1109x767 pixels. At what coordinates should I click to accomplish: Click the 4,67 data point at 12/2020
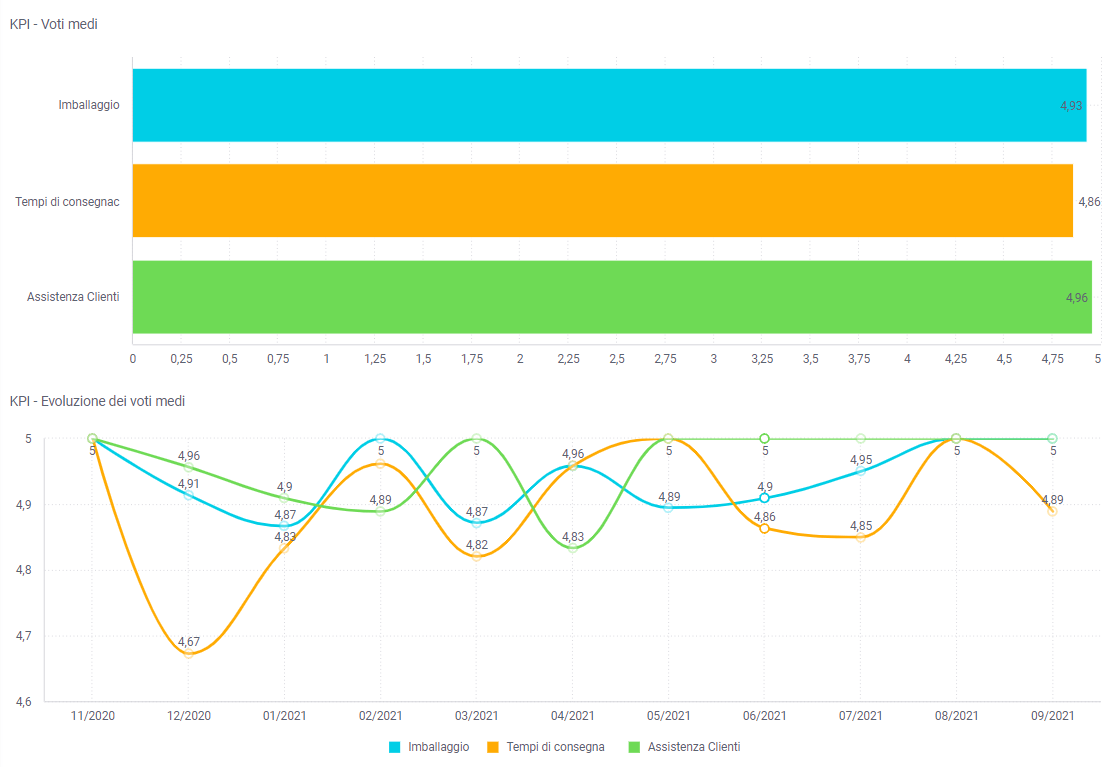pos(188,654)
